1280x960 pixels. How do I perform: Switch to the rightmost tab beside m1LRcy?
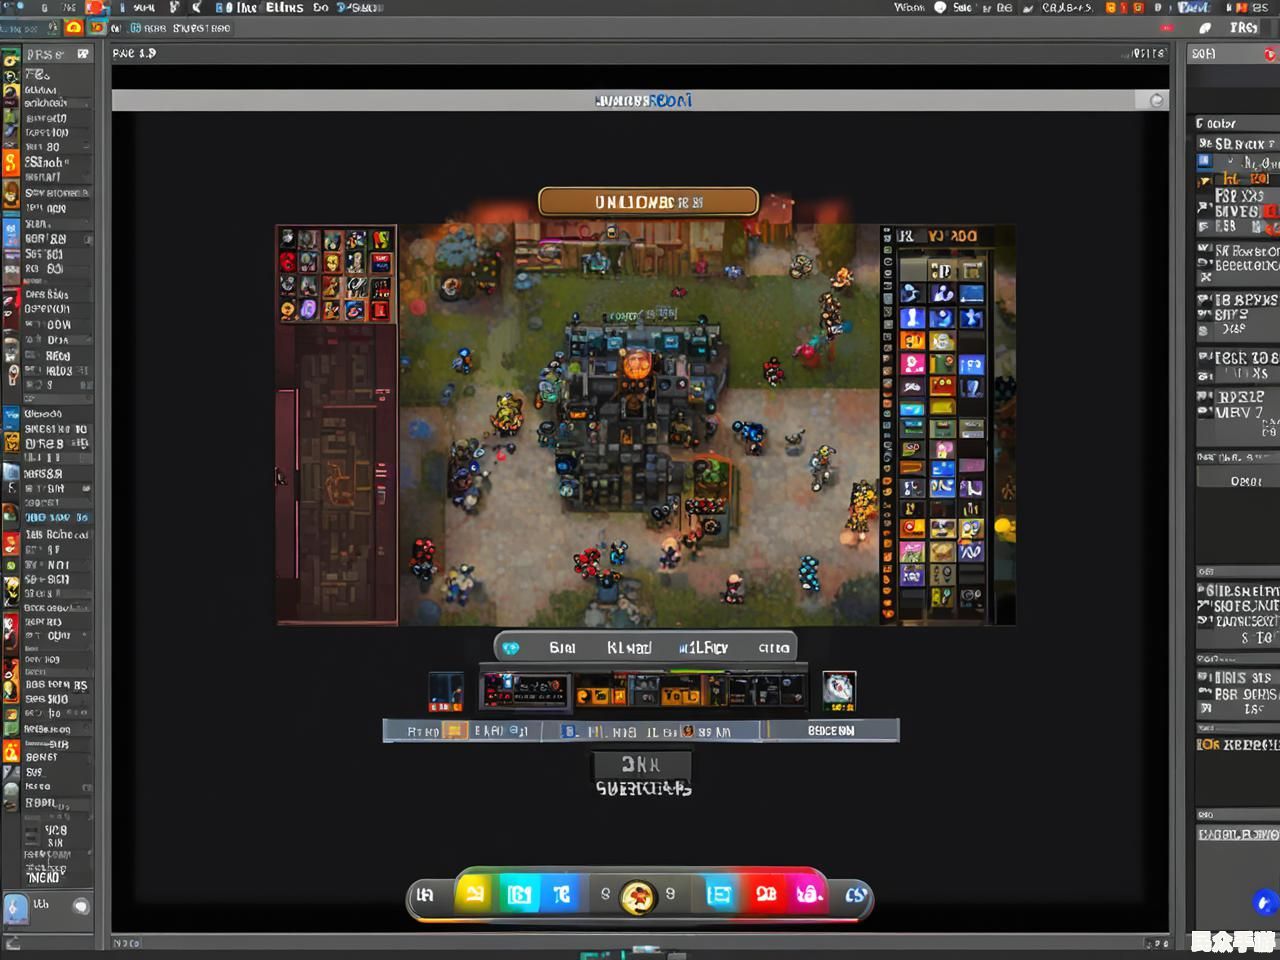pos(773,648)
